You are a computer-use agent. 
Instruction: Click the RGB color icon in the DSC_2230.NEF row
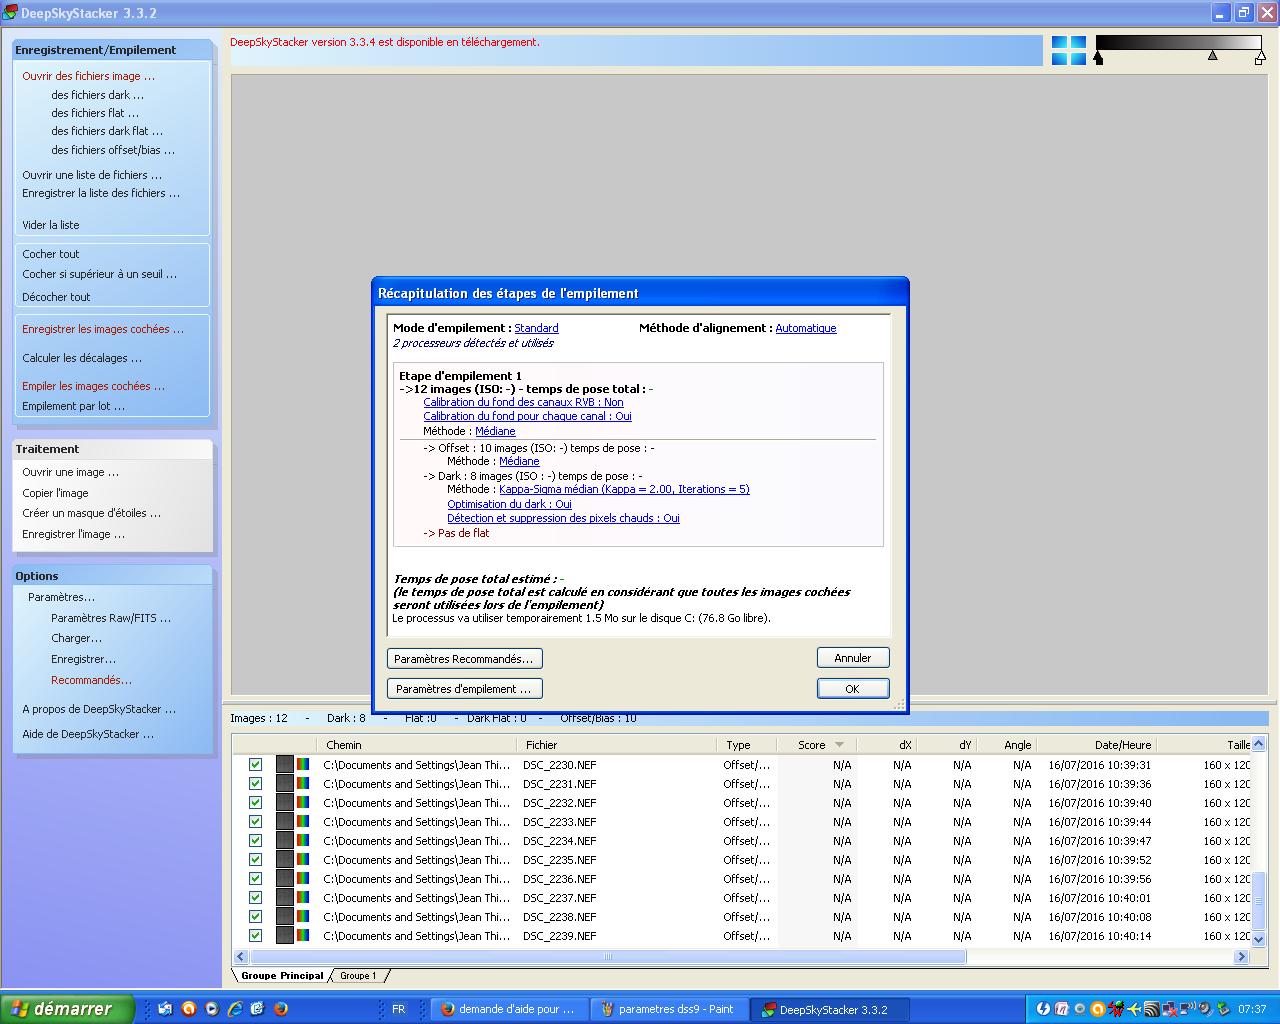tap(303, 765)
